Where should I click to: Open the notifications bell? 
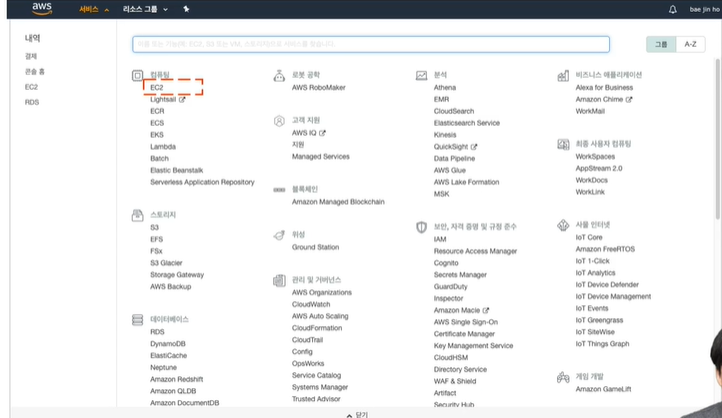(673, 9)
